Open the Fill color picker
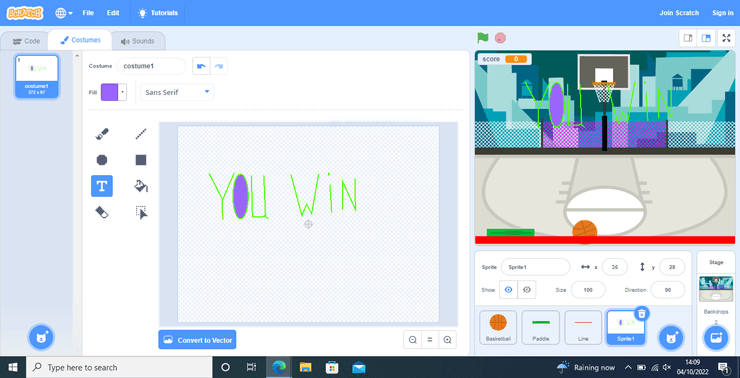Viewport: 740px width, 378px height. (x=114, y=92)
